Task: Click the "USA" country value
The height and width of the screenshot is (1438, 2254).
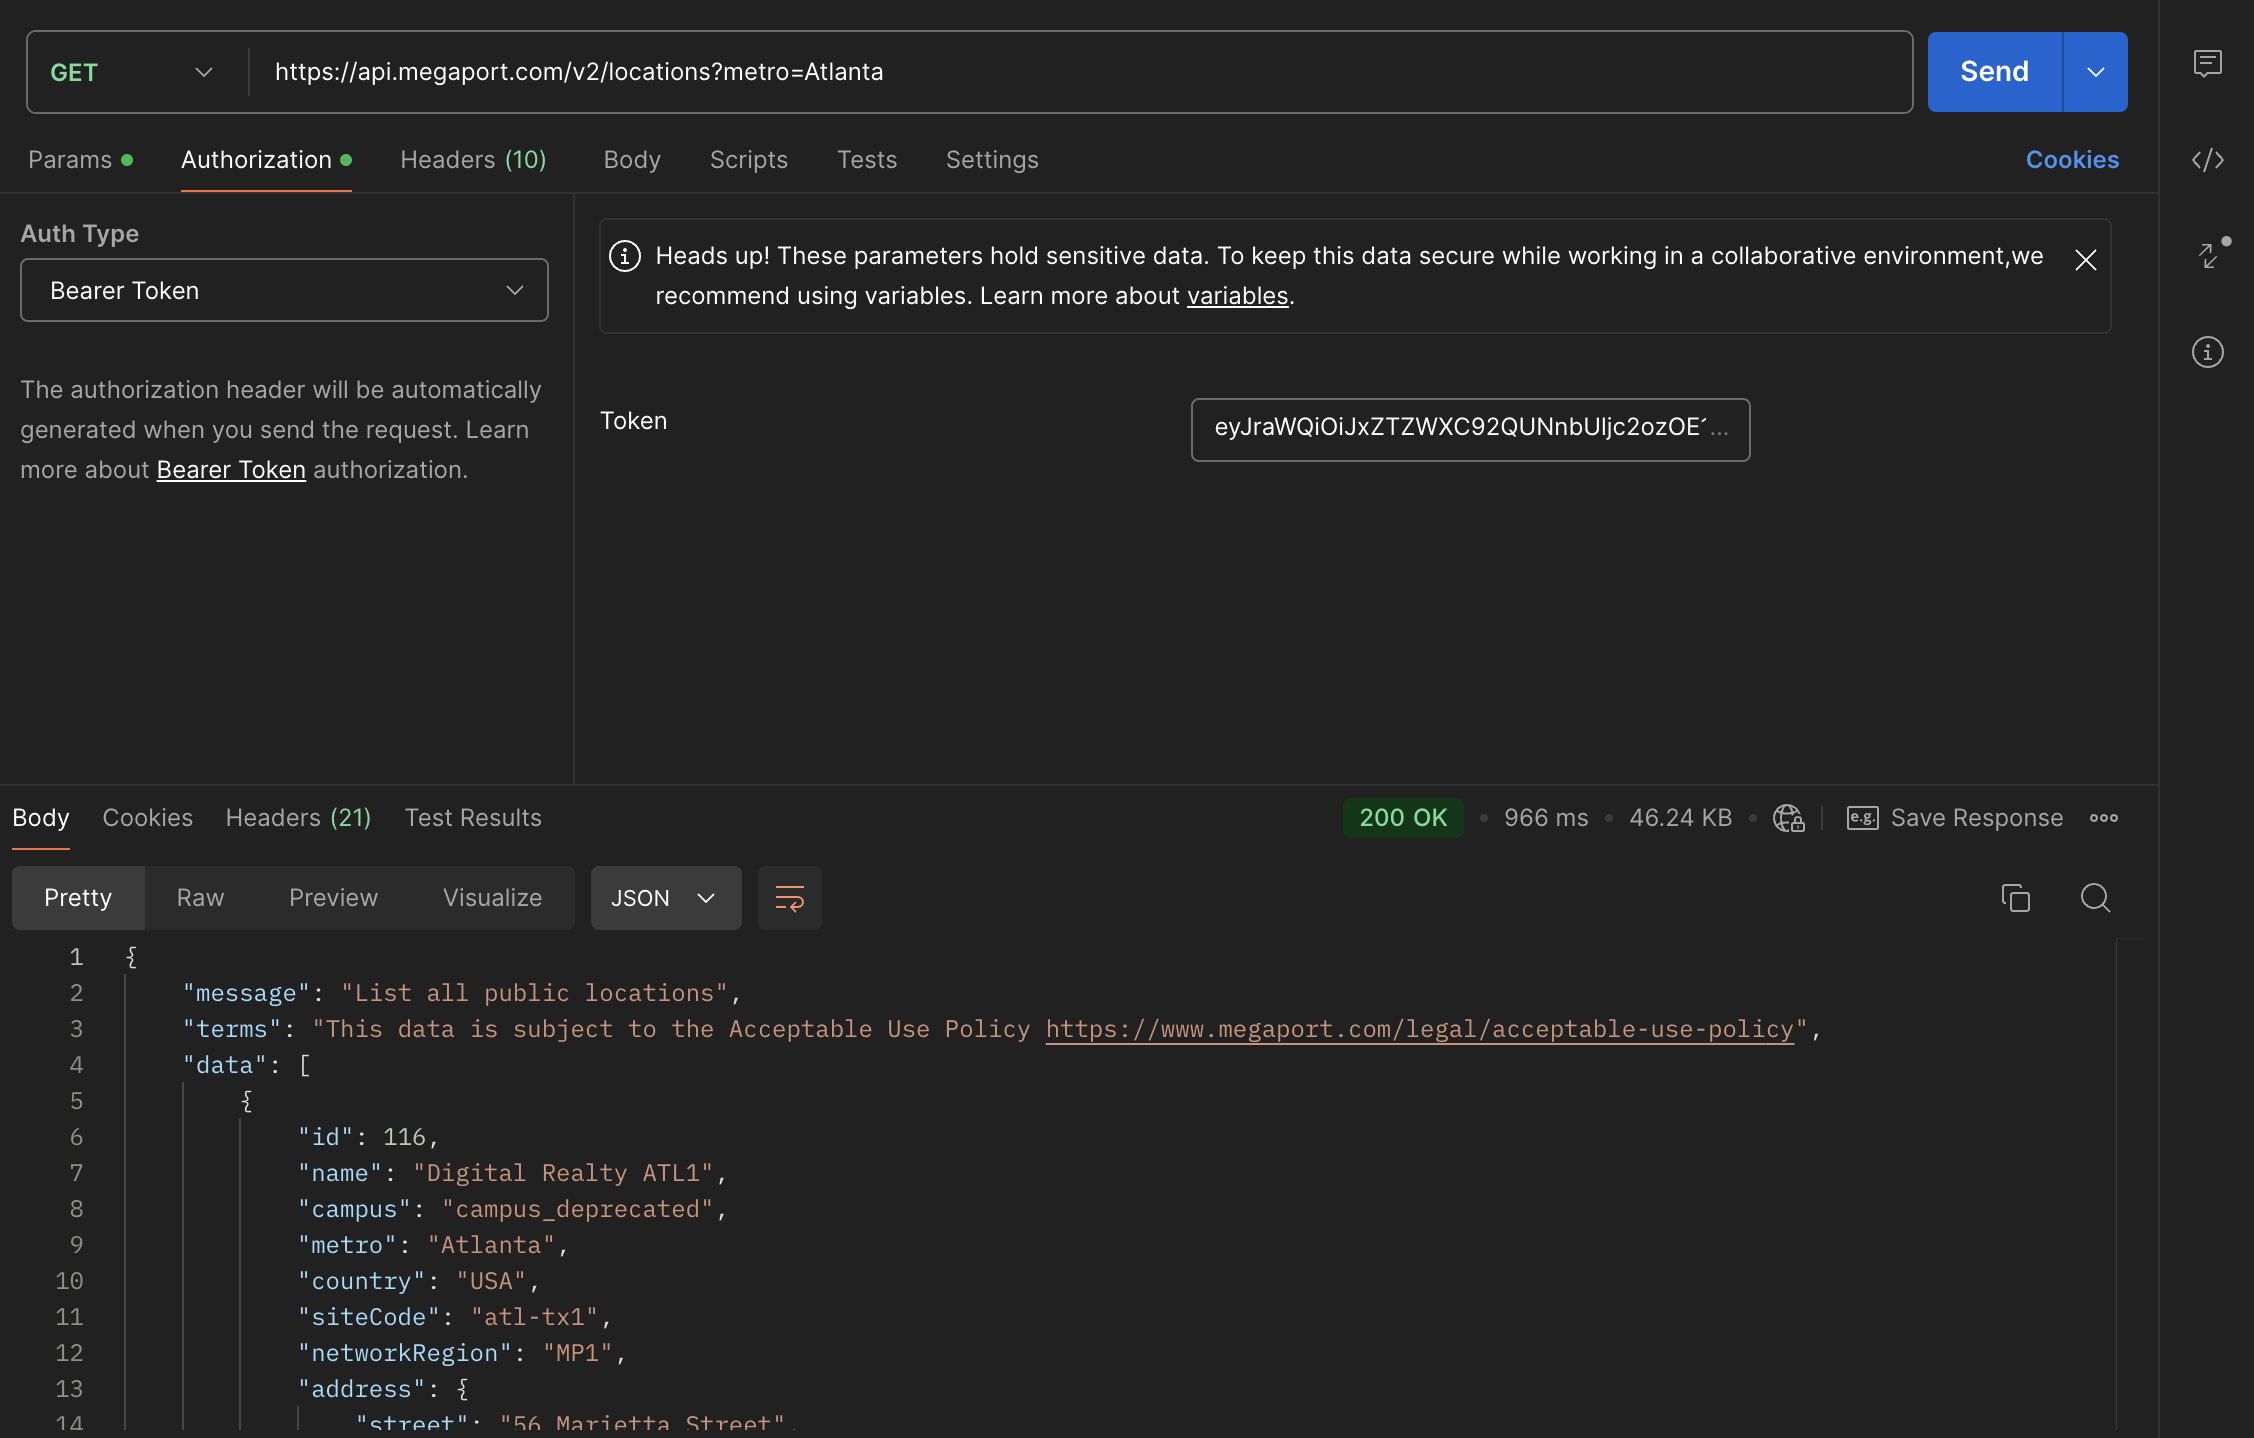Action: pos(491,1281)
